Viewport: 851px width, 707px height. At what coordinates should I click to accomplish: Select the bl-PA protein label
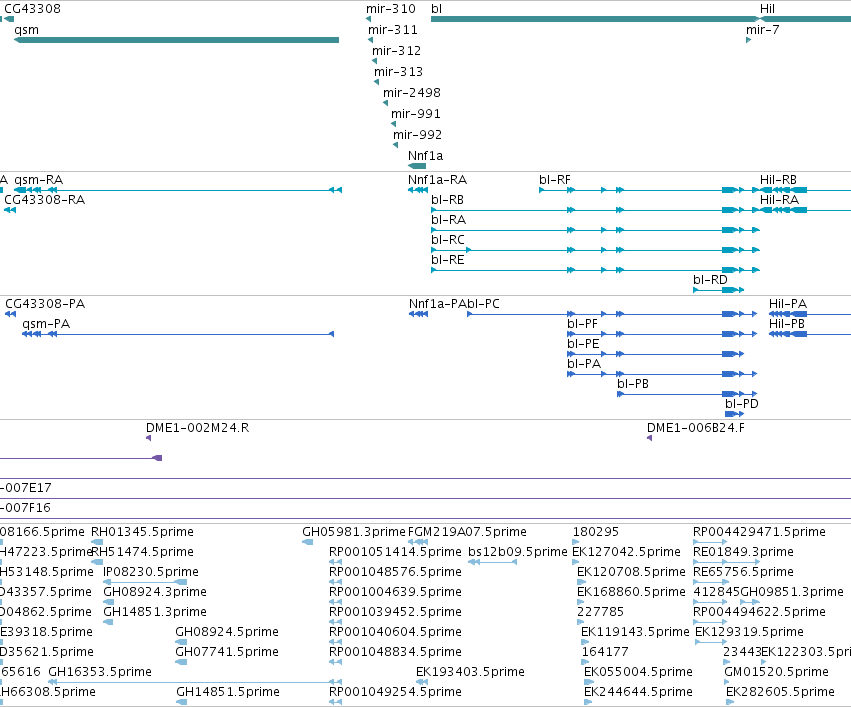[x=584, y=364]
